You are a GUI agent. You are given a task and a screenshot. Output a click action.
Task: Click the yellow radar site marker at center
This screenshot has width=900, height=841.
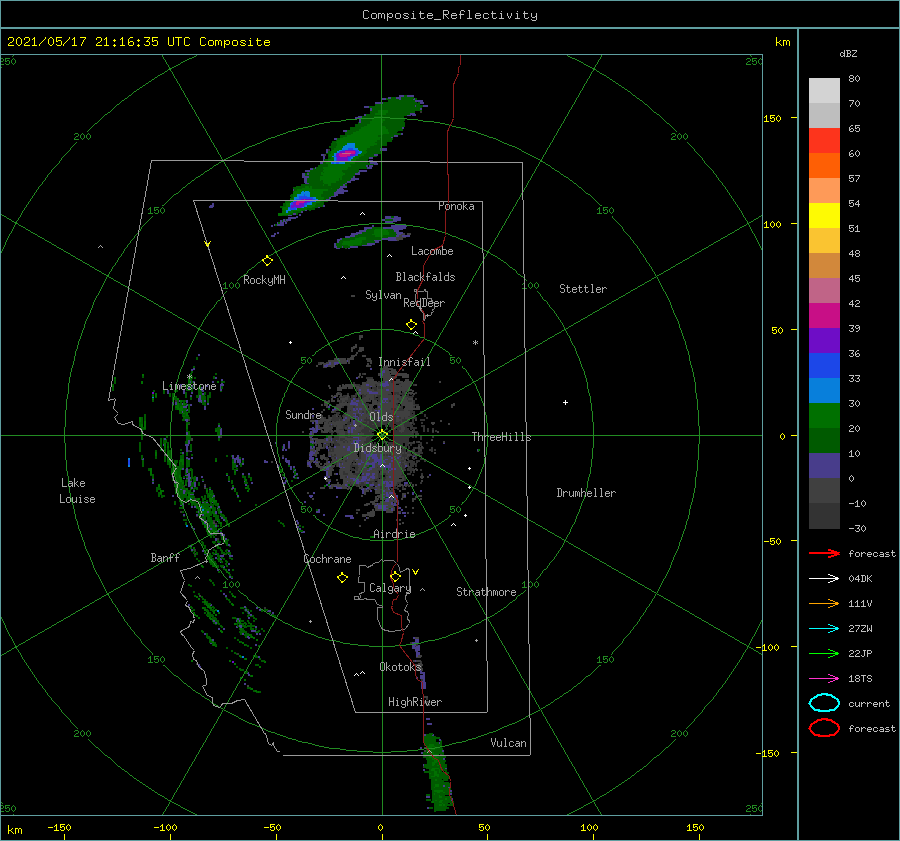(382, 435)
